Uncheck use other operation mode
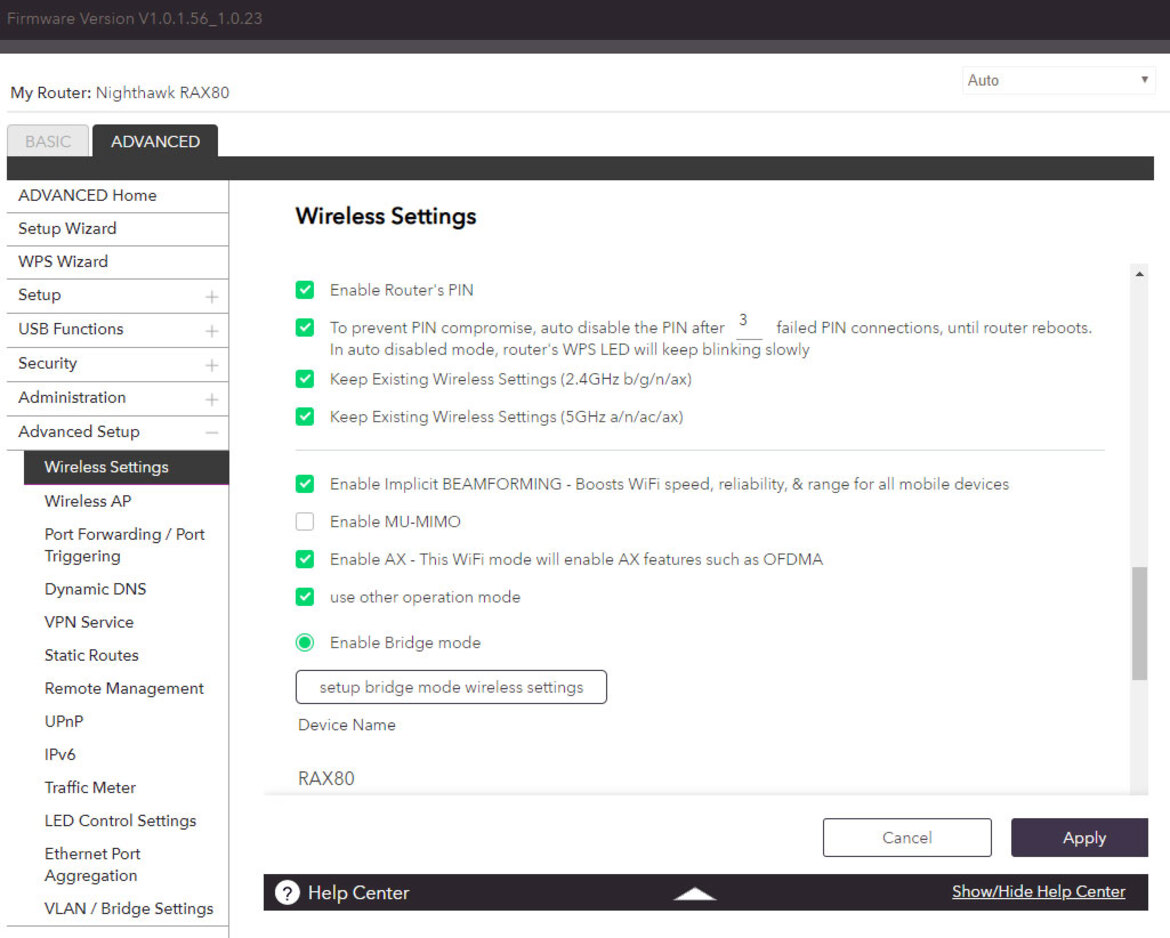This screenshot has height=938, width=1170. [x=304, y=596]
